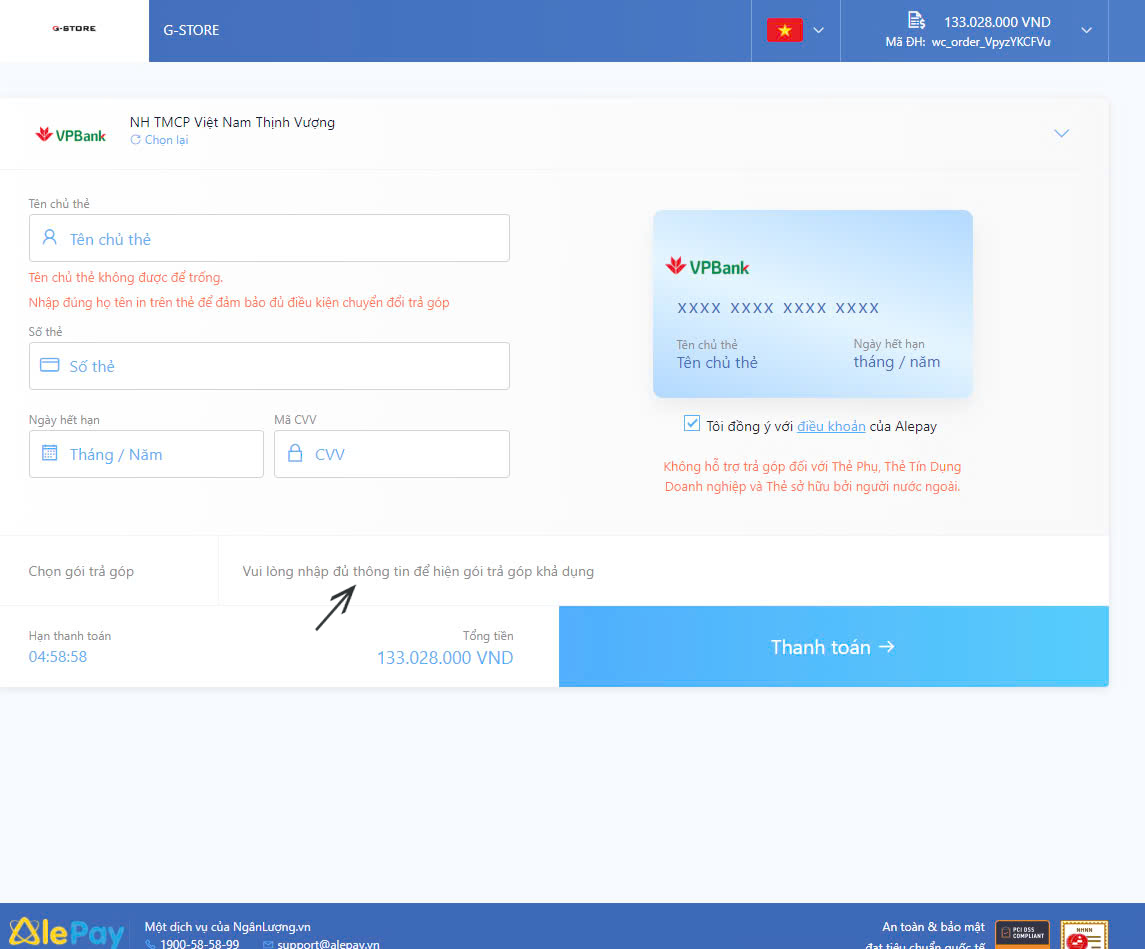This screenshot has width=1145, height=949.
Task: Click 'Vui lòng nhập đủ thông tin' installment message
Action: (x=418, y=572)
